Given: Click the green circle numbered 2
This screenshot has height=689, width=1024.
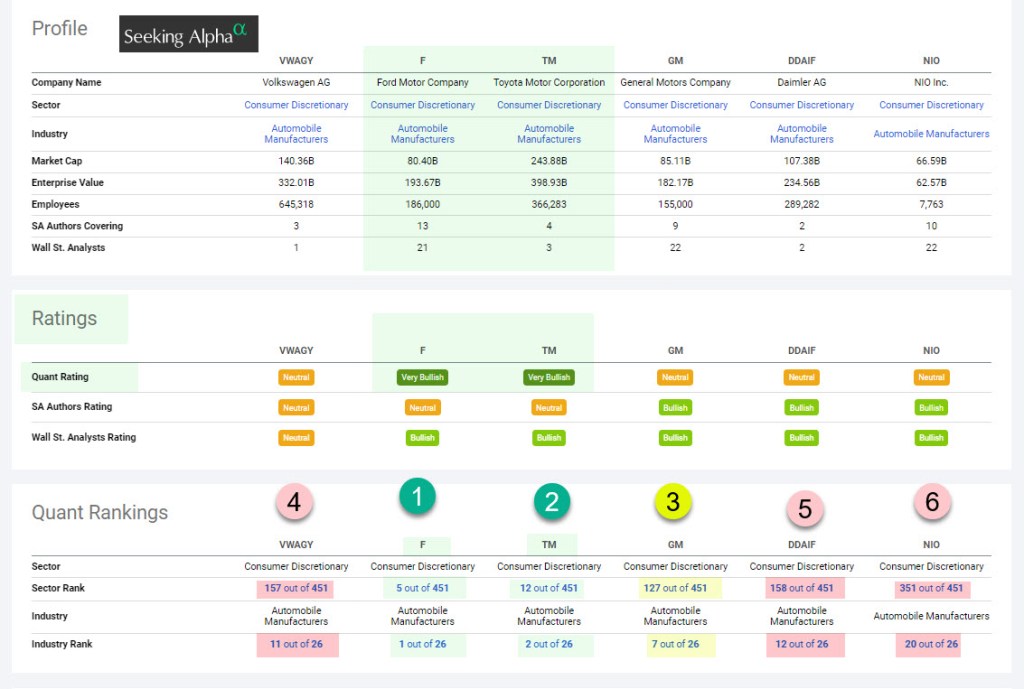Looking at the screenshot, I should pyautogui.click(x=550, y=502).
